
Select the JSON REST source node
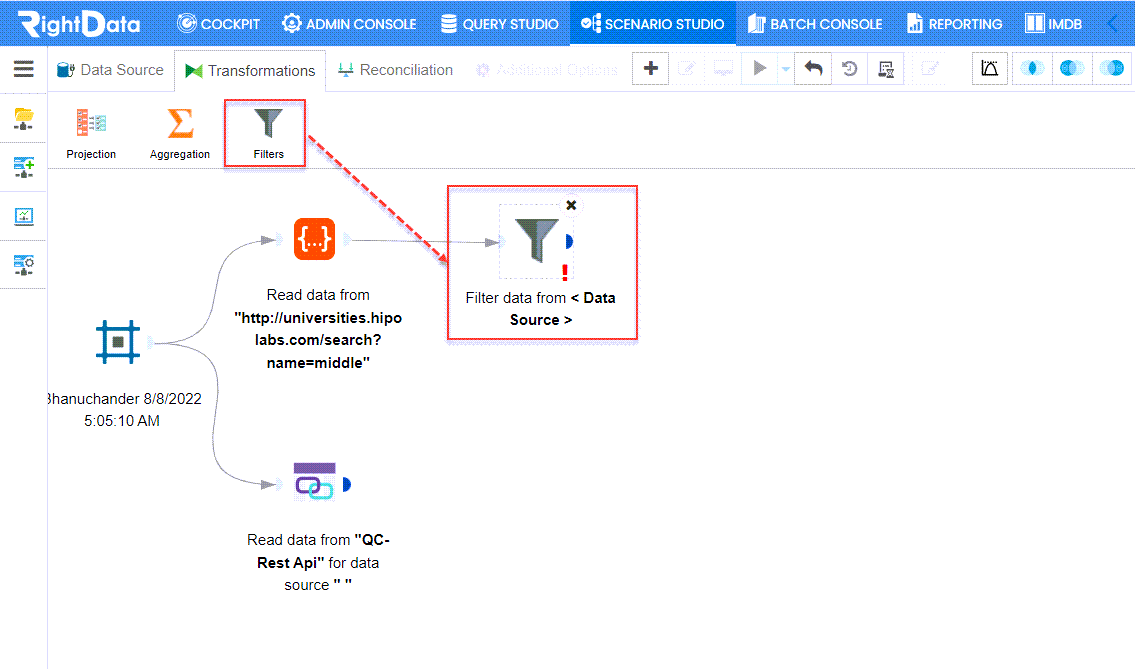click(314, 238)
